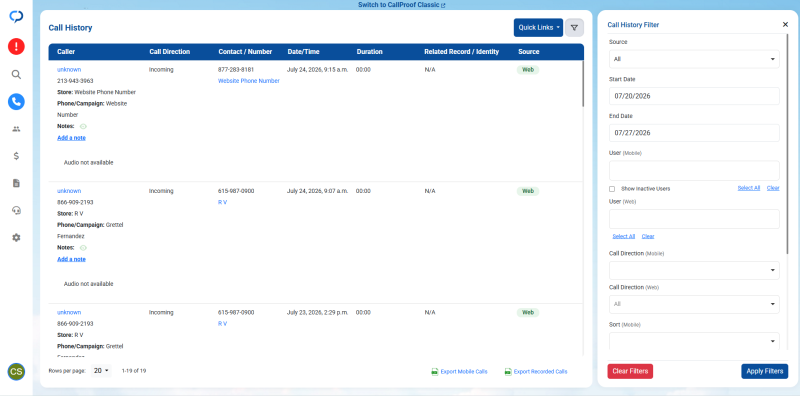Open Call Direction (Web) dropdown
800x396 pixels.
point(694,304)
